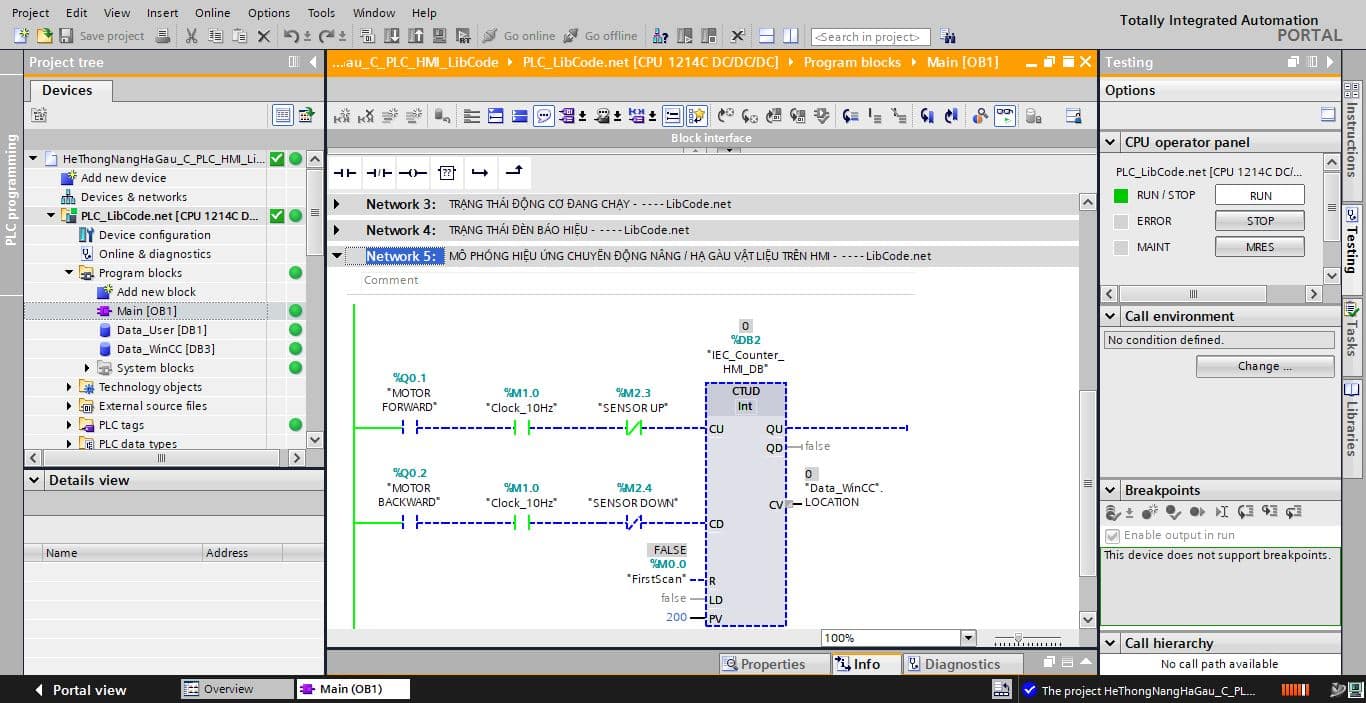Screen dimensions: 1366x703
Task: Select Data_WinCC [DB3] in project tree
Action: click(165, 349)
